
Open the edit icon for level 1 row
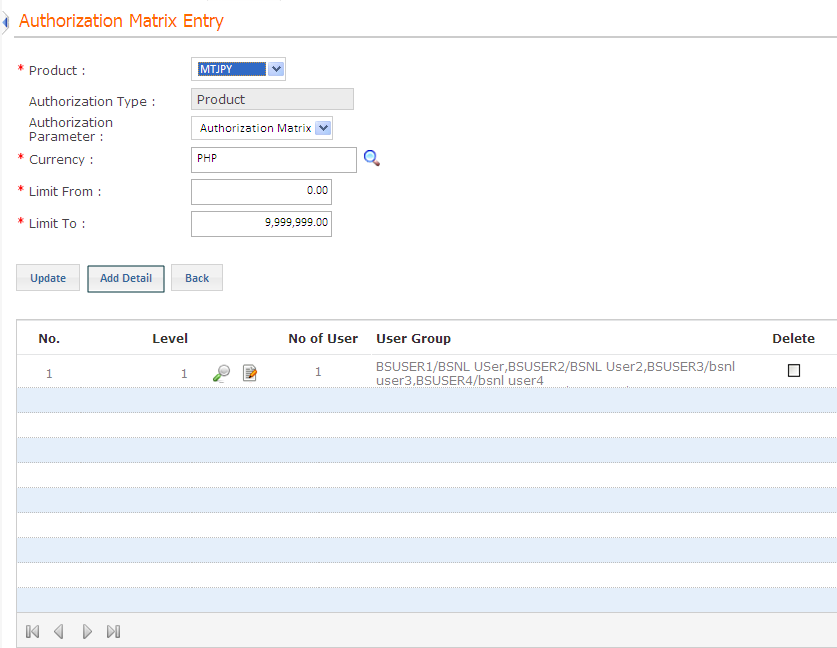[x=249, y=371]
